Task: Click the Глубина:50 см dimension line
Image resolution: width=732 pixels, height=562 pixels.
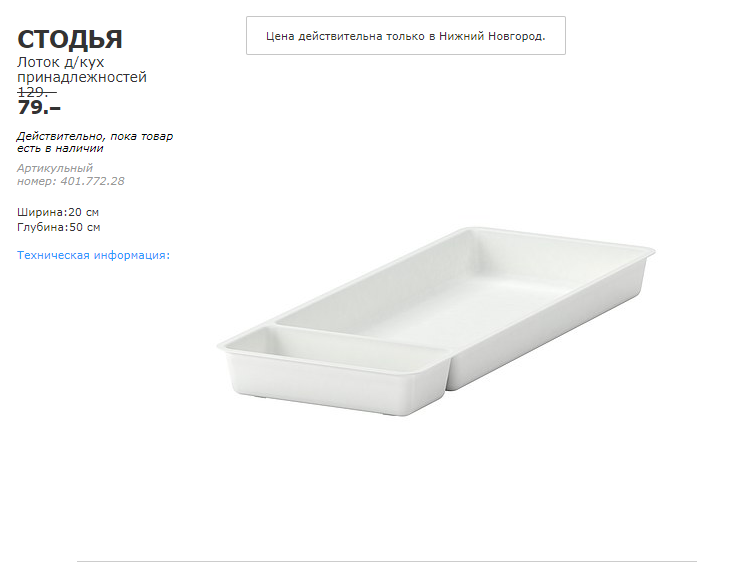Action: pos(58,227)
